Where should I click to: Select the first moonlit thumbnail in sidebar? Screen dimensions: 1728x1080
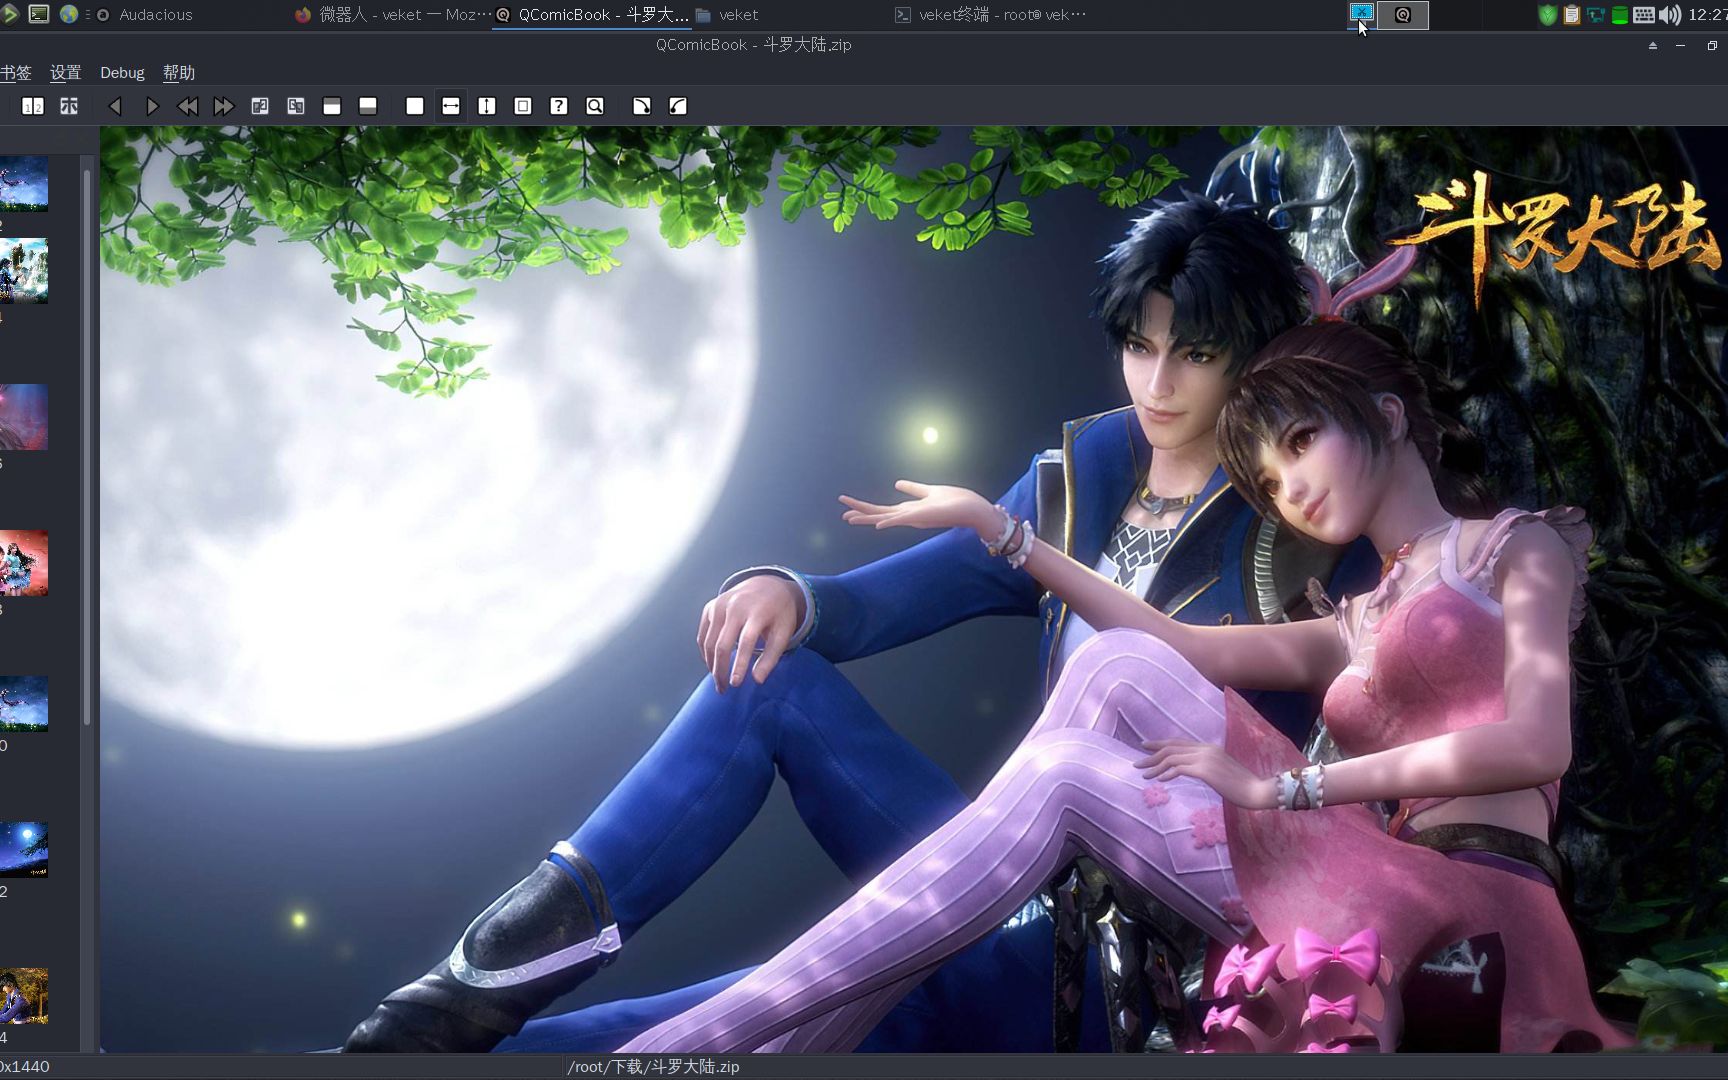click(24, 183)
